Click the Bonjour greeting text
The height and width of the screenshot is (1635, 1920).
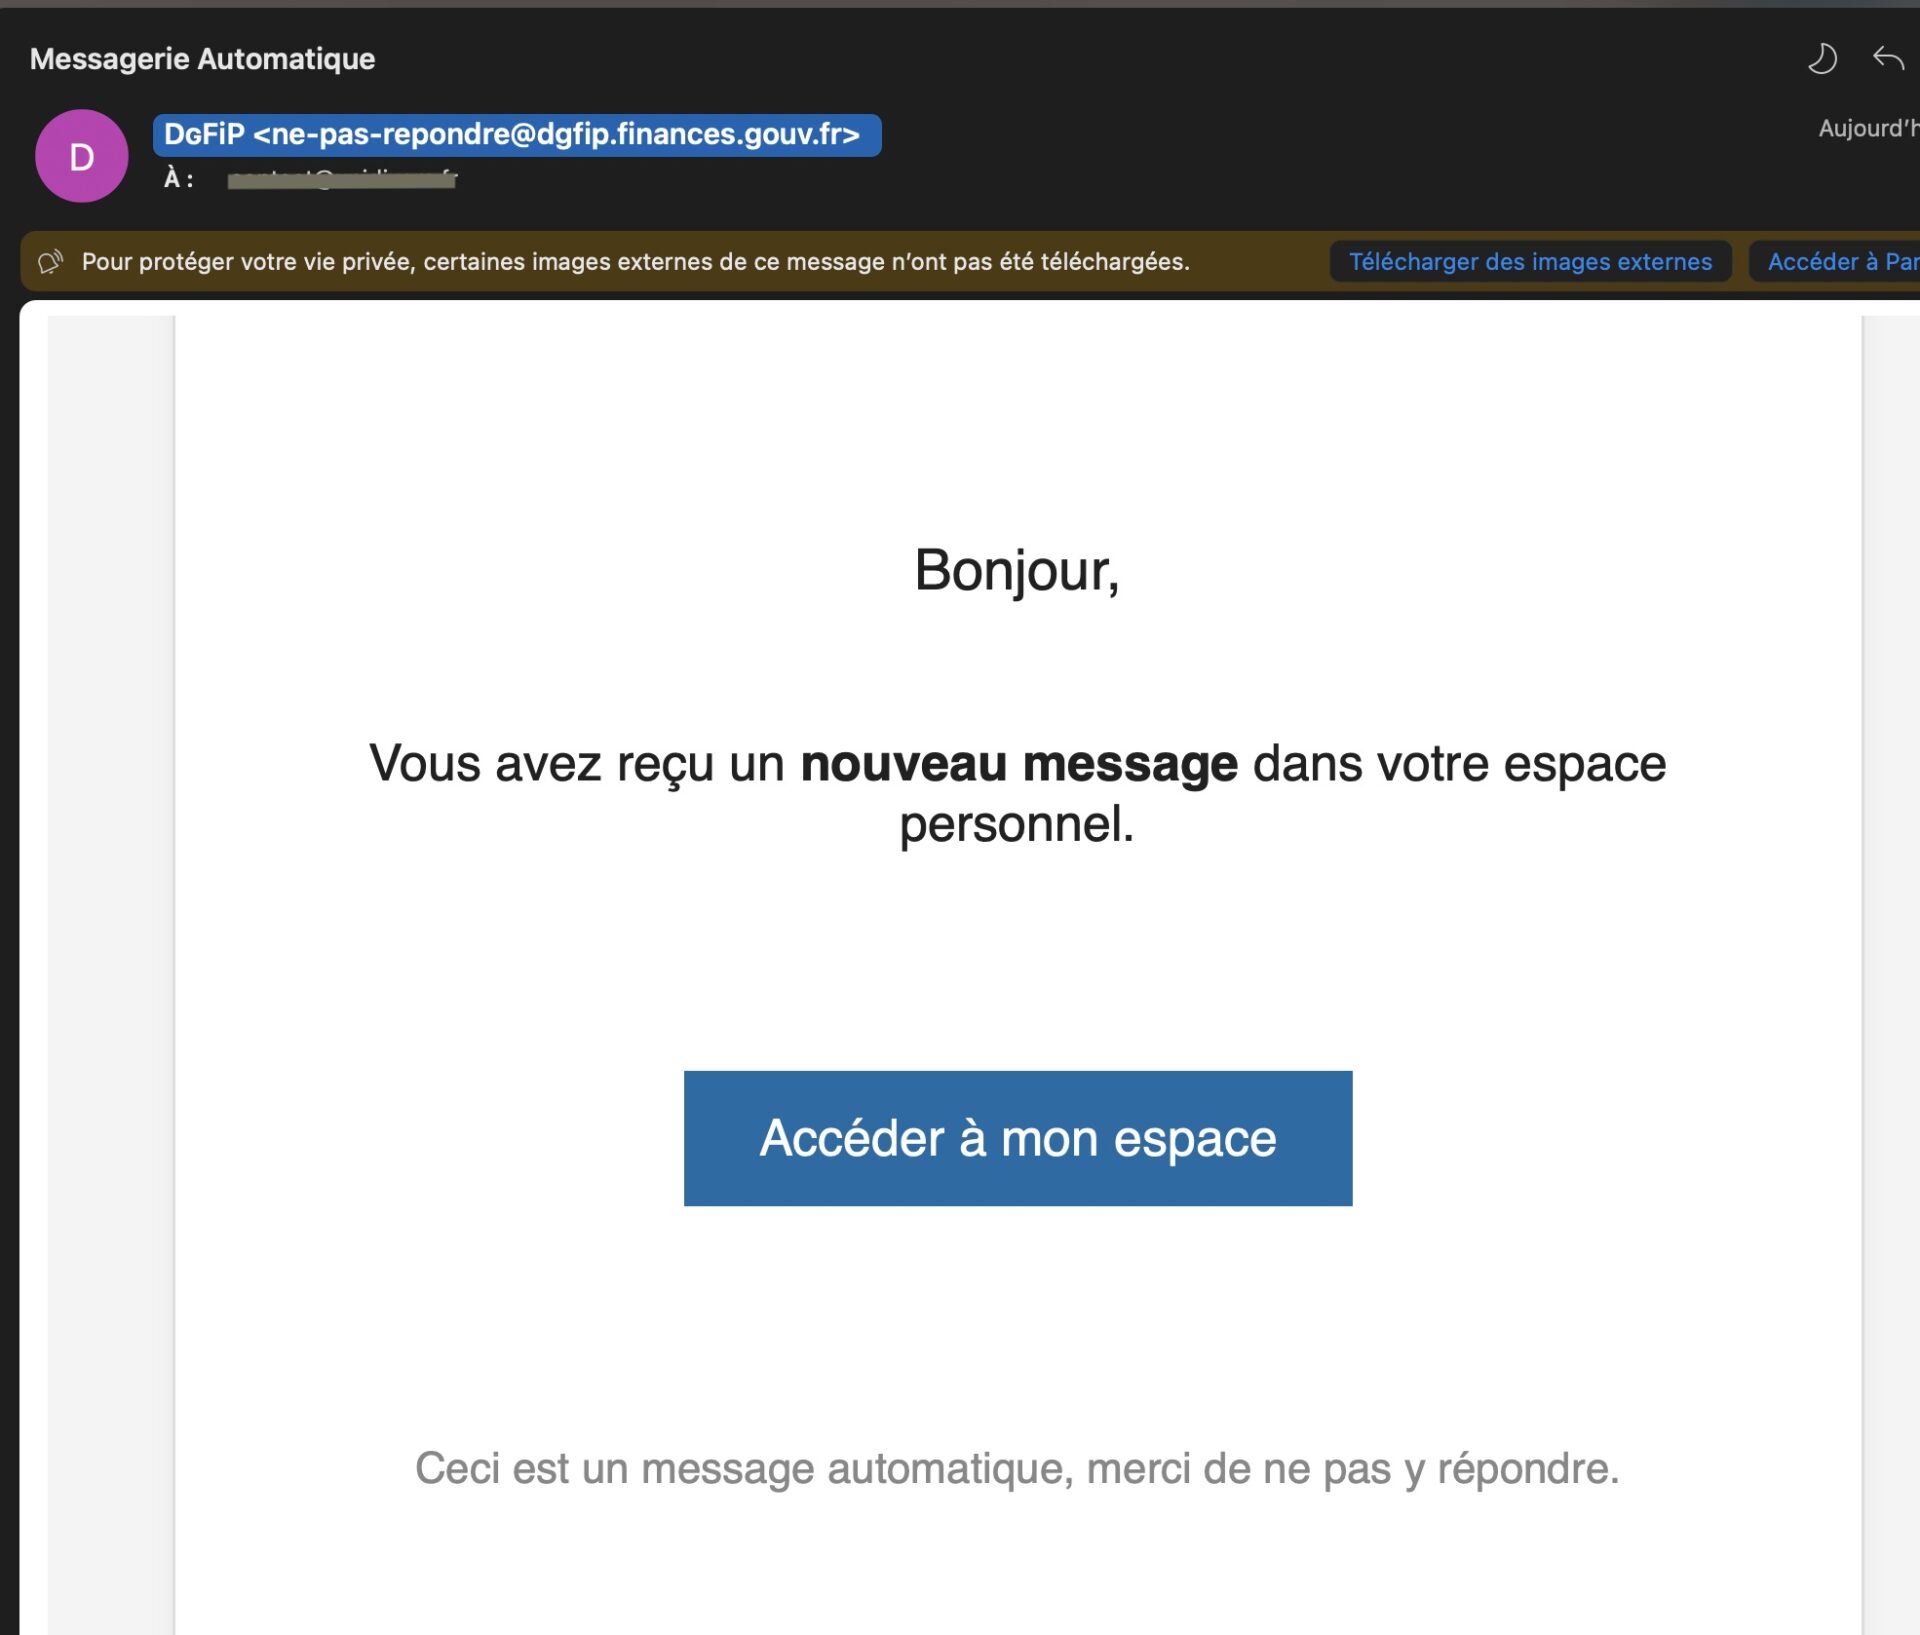coord(1017,571)
